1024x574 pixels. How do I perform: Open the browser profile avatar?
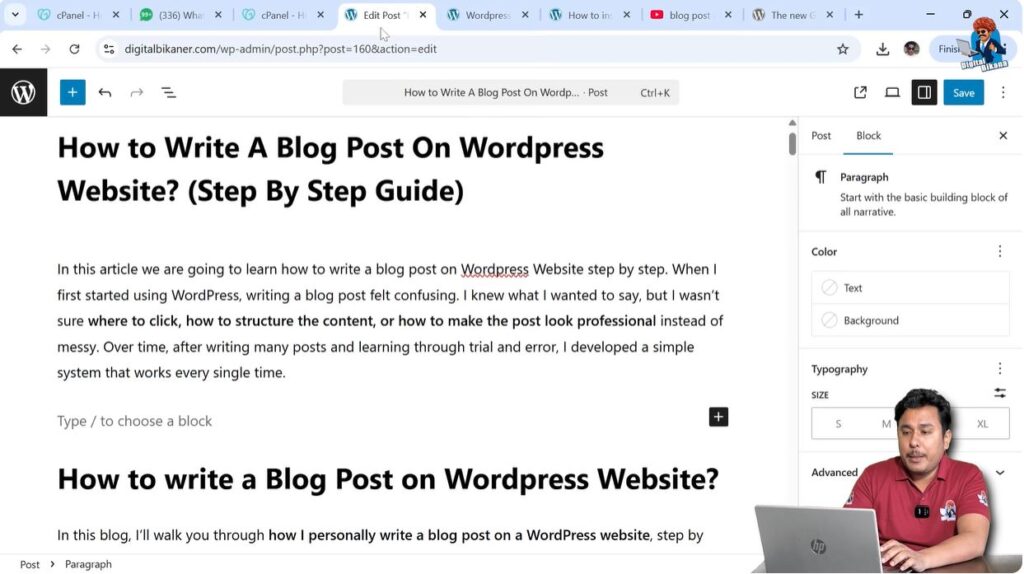(x=912, y=49)
